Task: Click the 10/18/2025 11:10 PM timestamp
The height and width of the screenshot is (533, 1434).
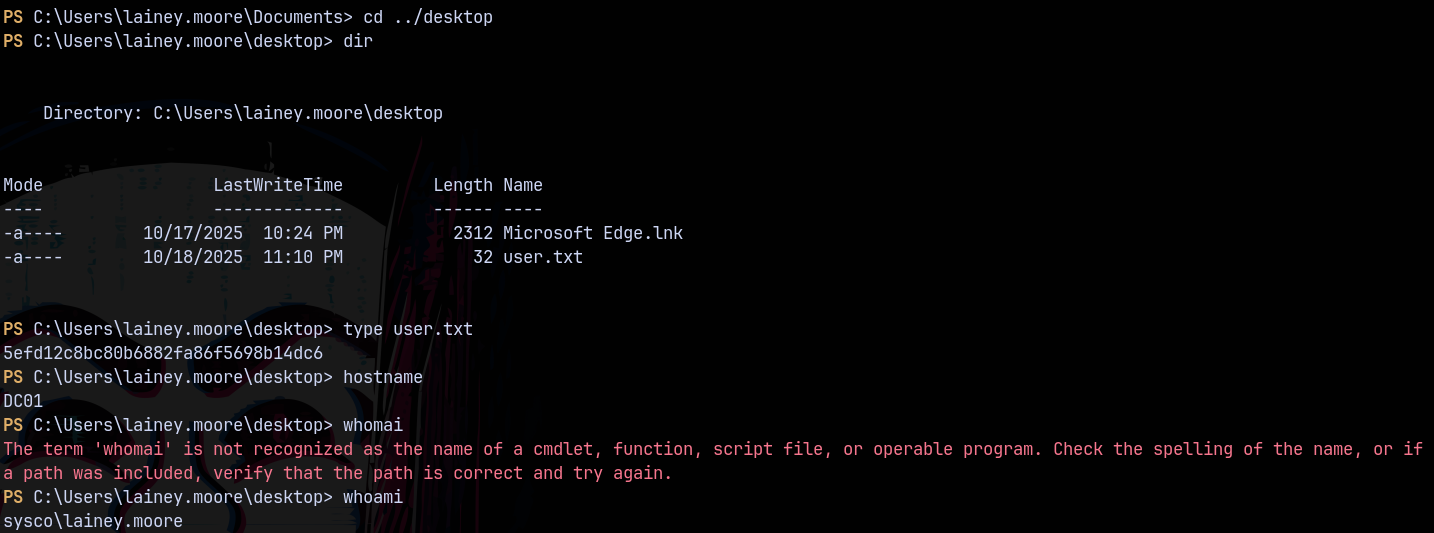Action: (x=242, y=257)
